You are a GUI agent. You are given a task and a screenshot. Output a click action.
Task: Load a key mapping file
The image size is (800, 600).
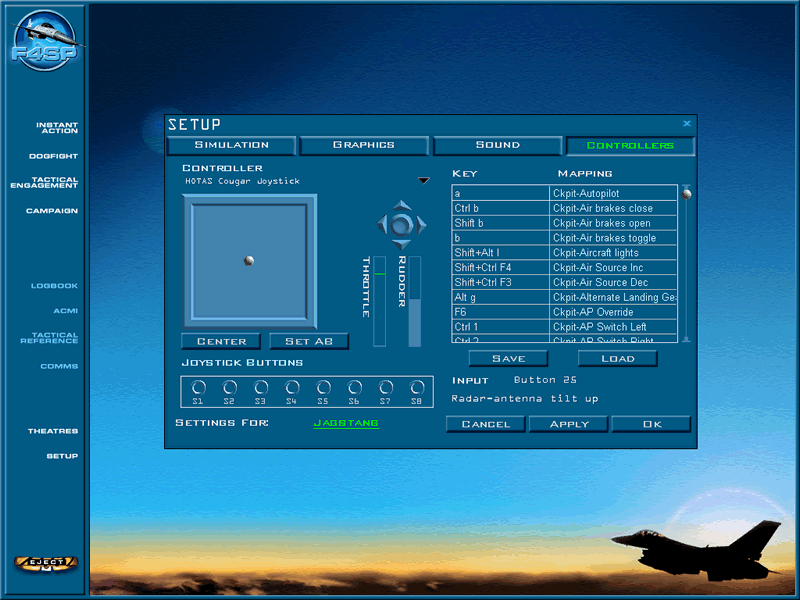point(617,359)
